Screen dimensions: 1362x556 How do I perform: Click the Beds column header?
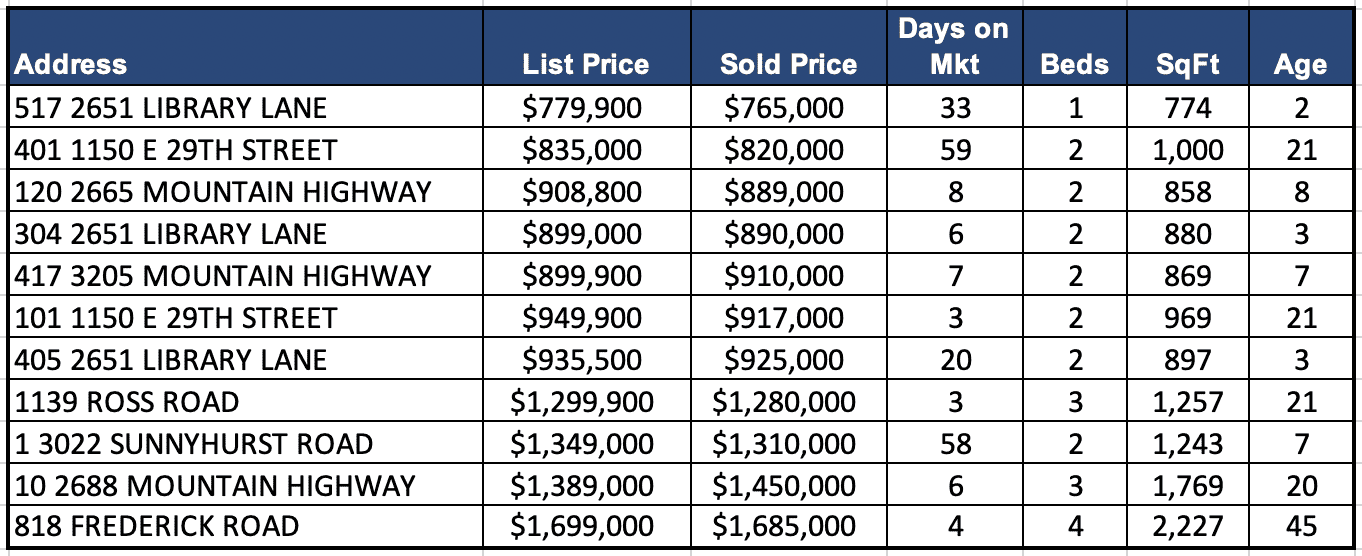pyautogui.click(x=1075, y=64)
